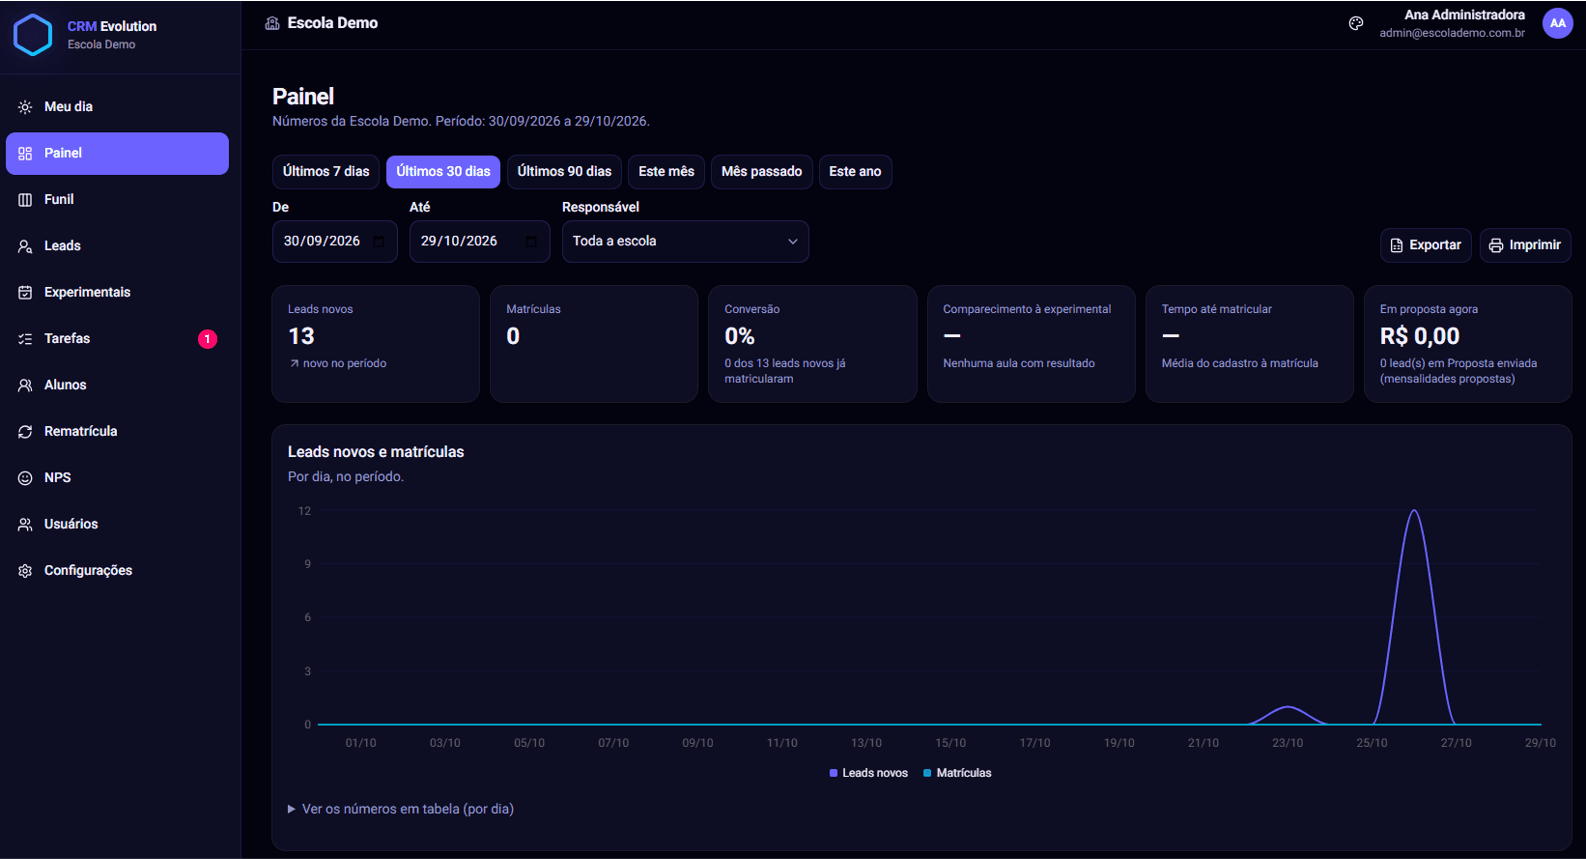Expand Ver os números em tabela
This screenshot has width=1586, height=859.
401,809
